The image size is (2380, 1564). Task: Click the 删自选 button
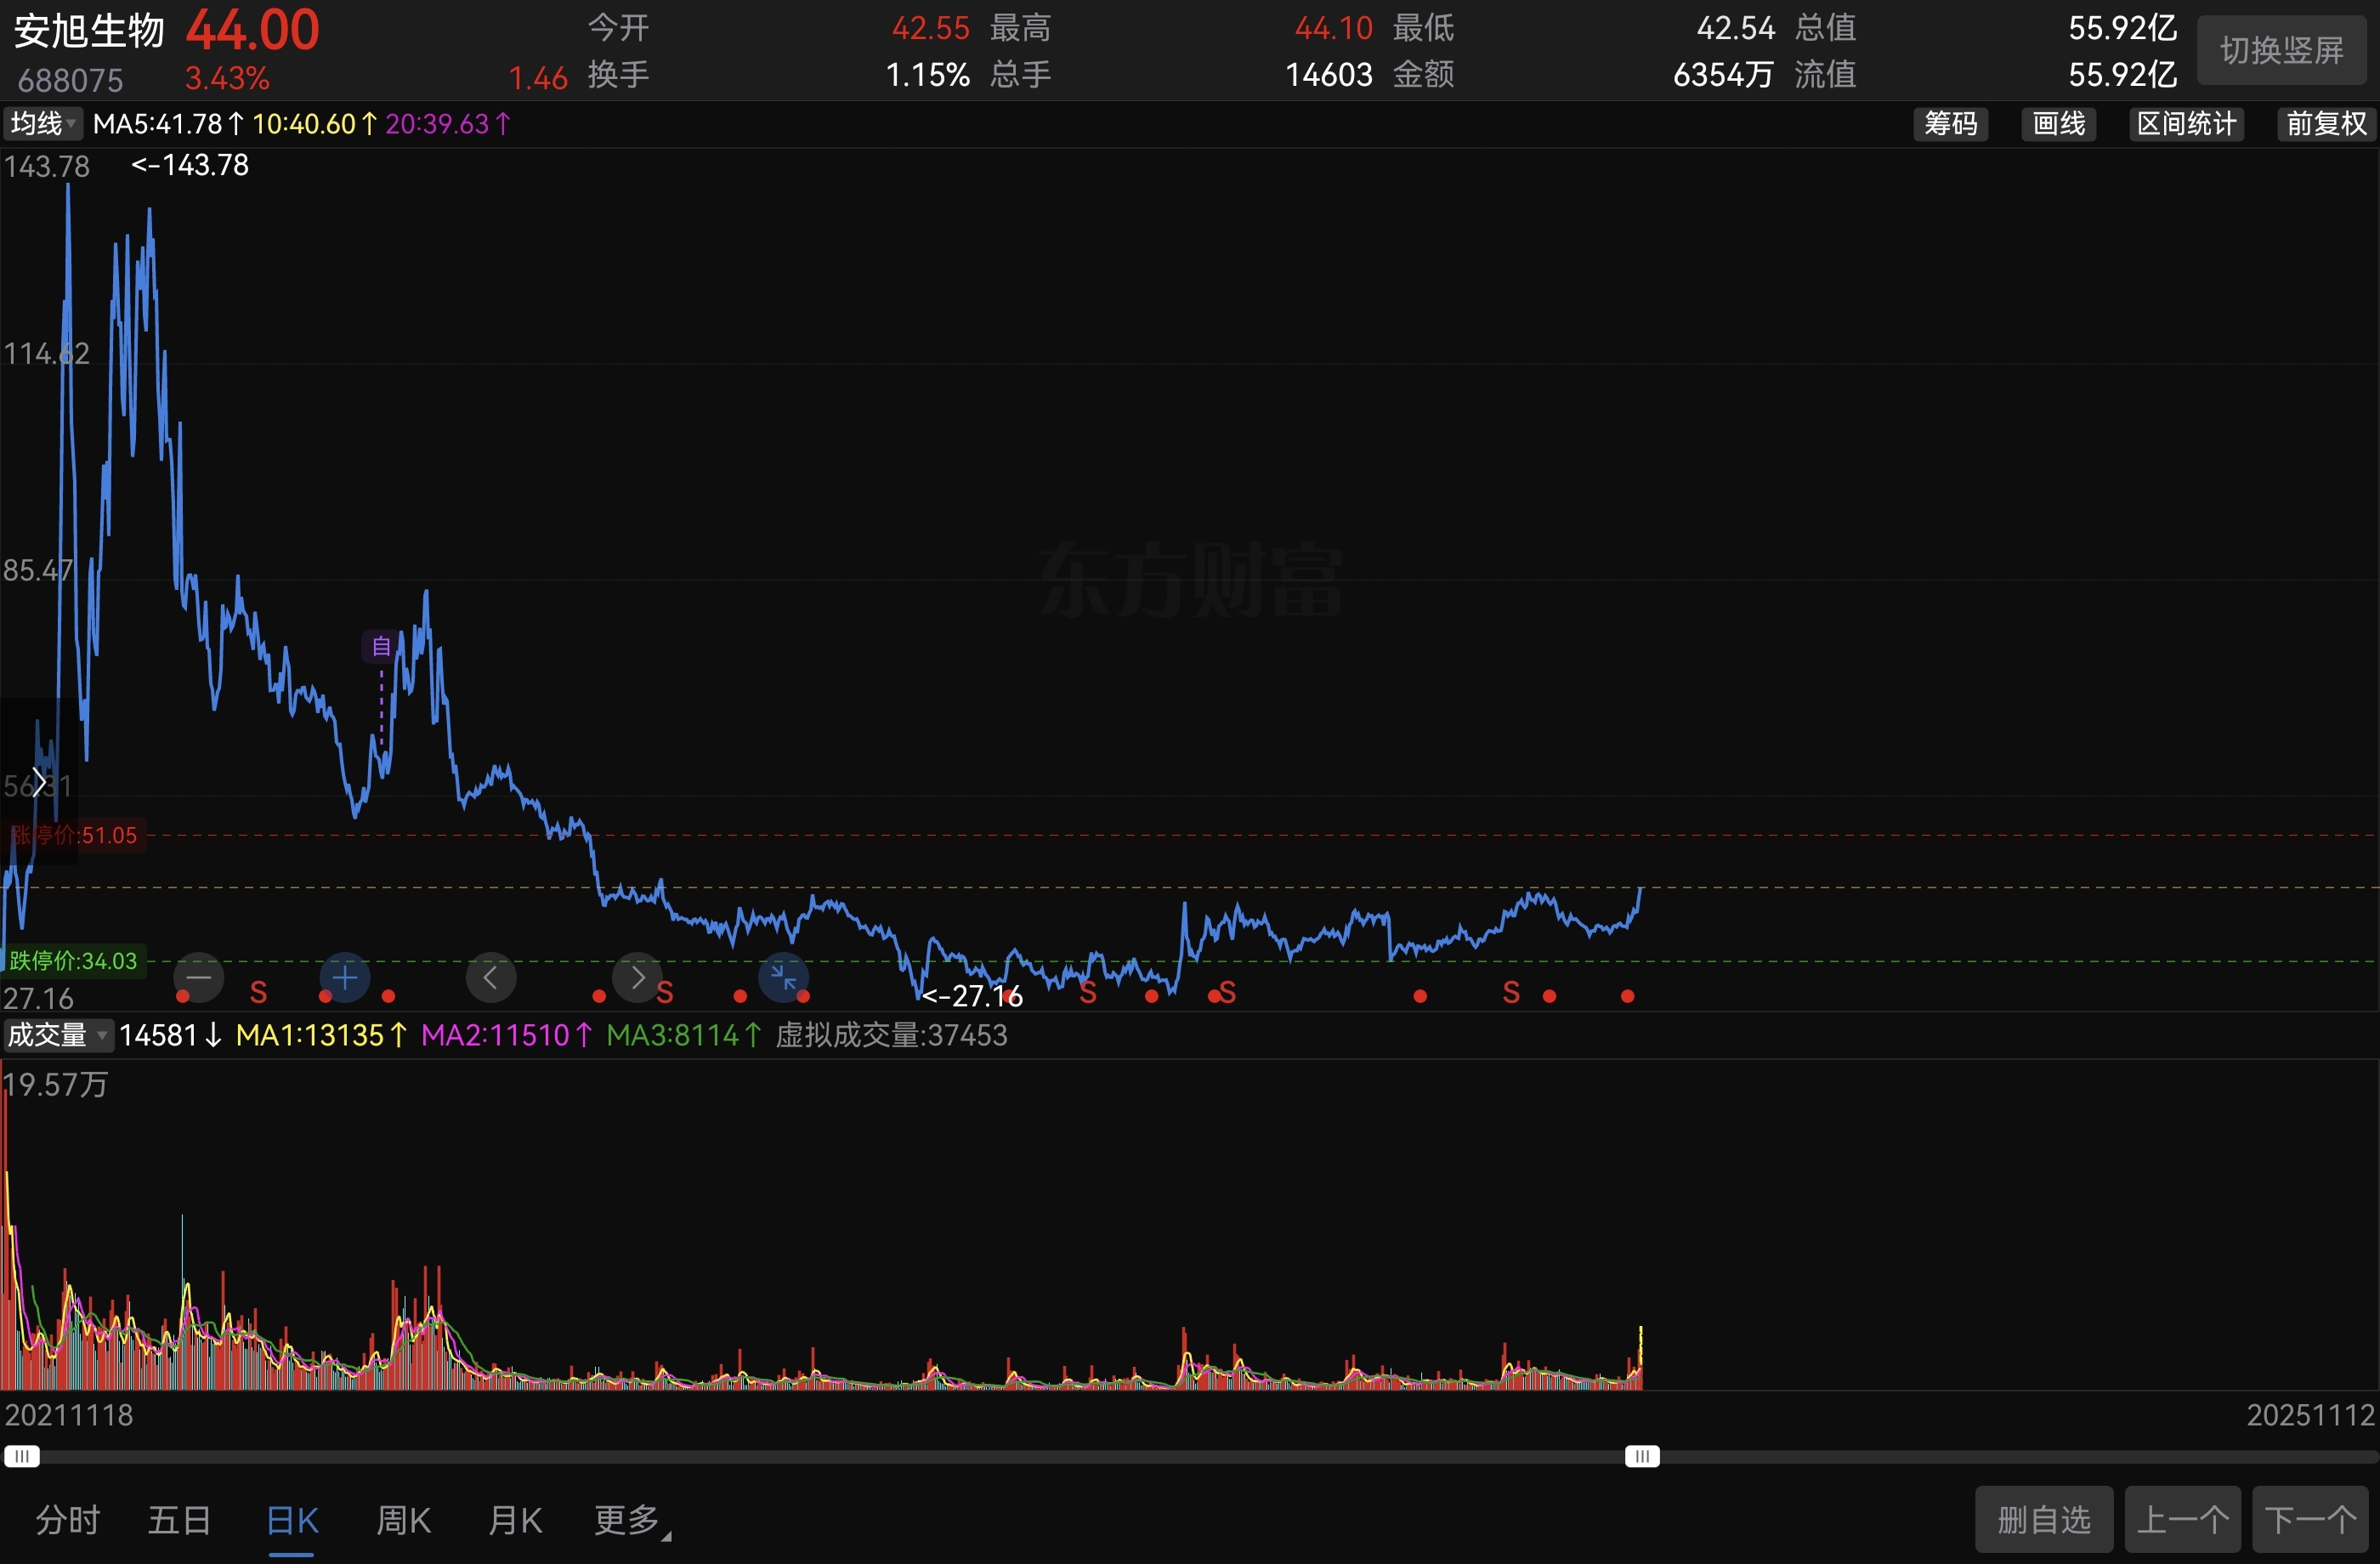pyautogui.click(x=2043, y=1520)
